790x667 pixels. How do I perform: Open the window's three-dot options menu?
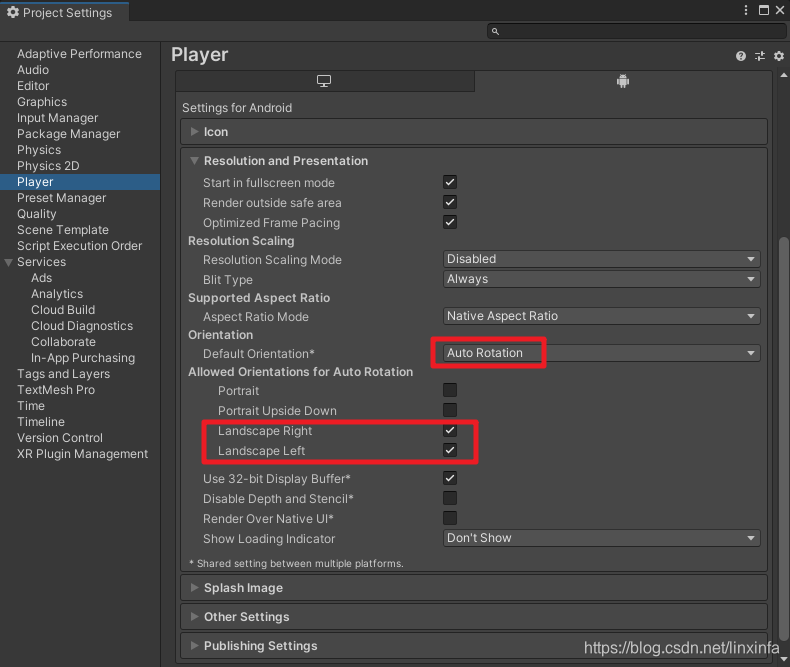click(x=746, y=10)
